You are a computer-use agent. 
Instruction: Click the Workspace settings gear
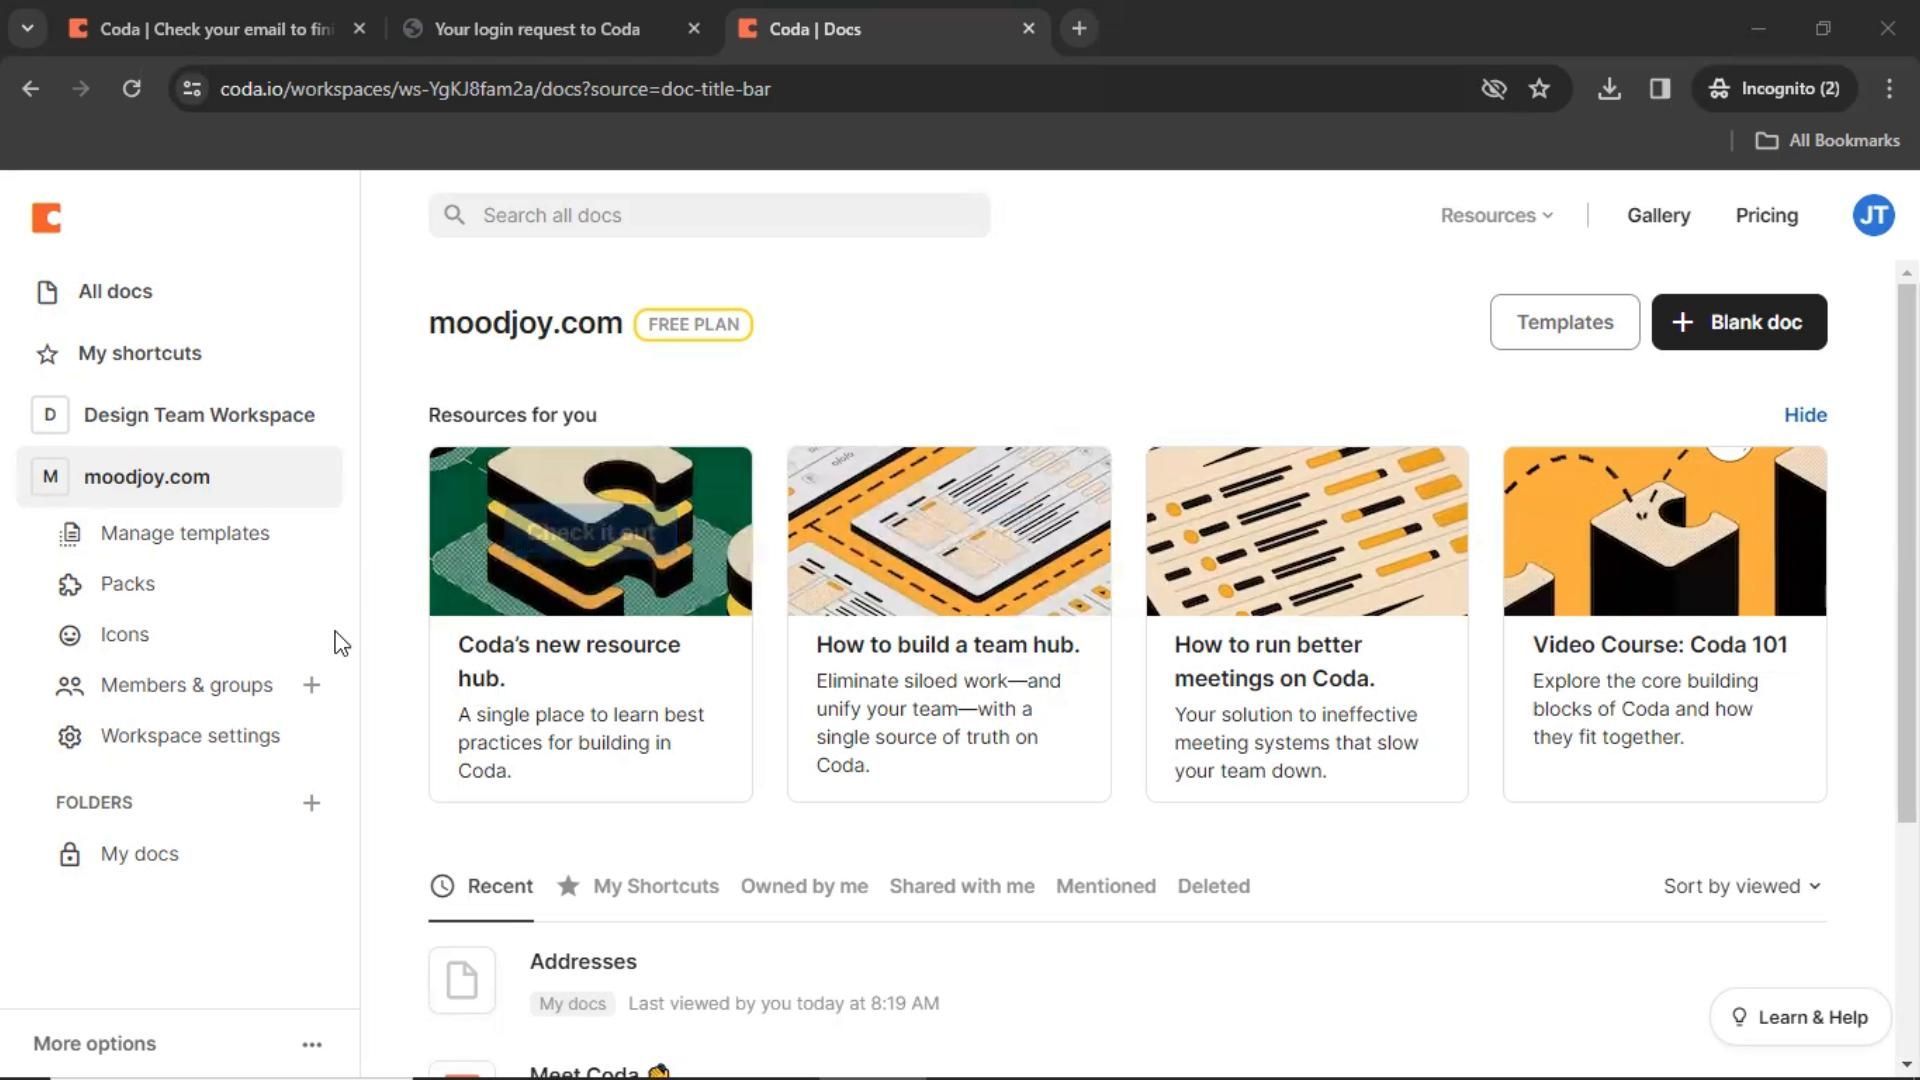click(69, 737)
